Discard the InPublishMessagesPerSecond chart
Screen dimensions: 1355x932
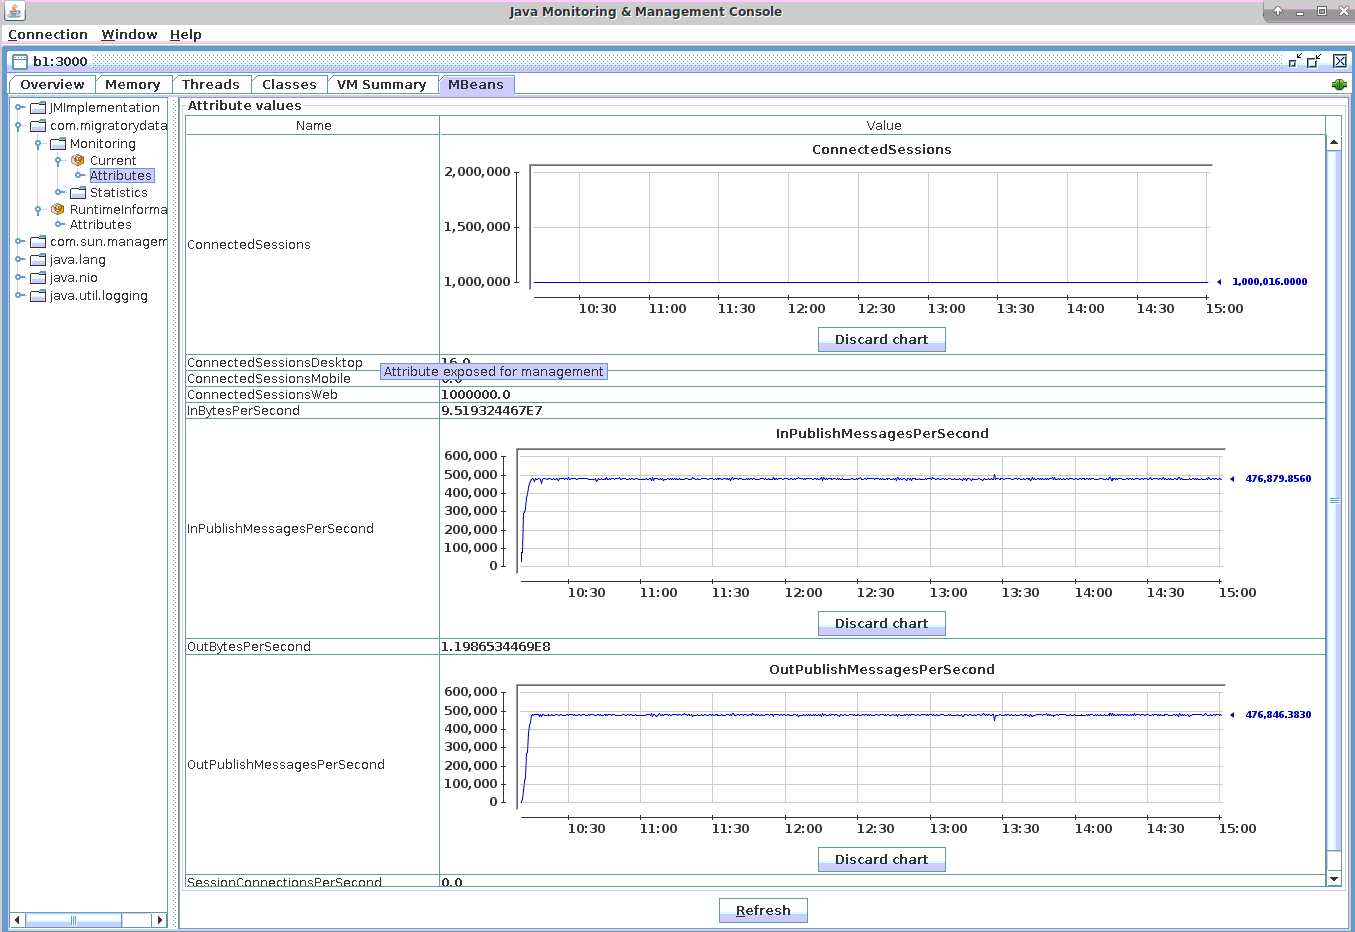tap(881, 624)
